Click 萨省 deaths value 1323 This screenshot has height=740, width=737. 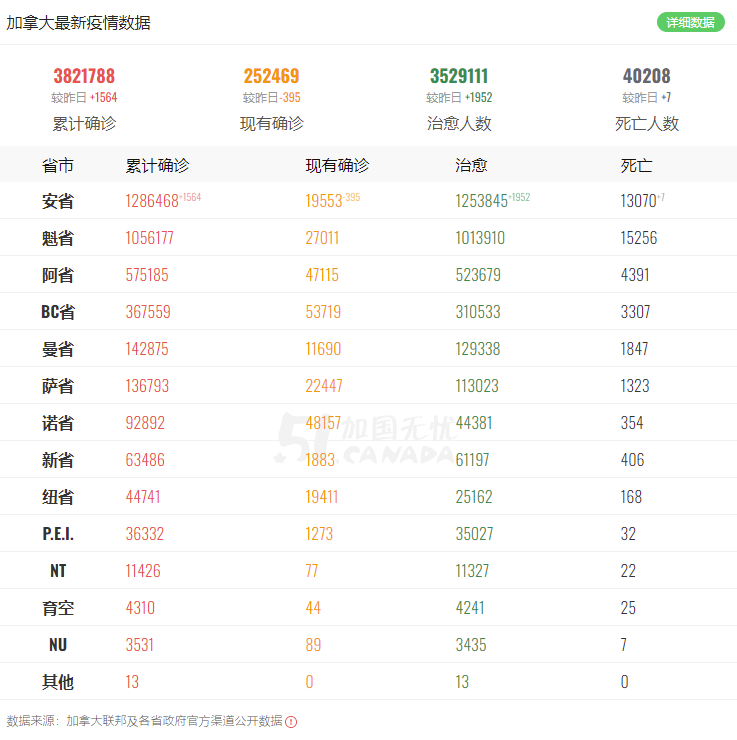(x=635, y=386)
